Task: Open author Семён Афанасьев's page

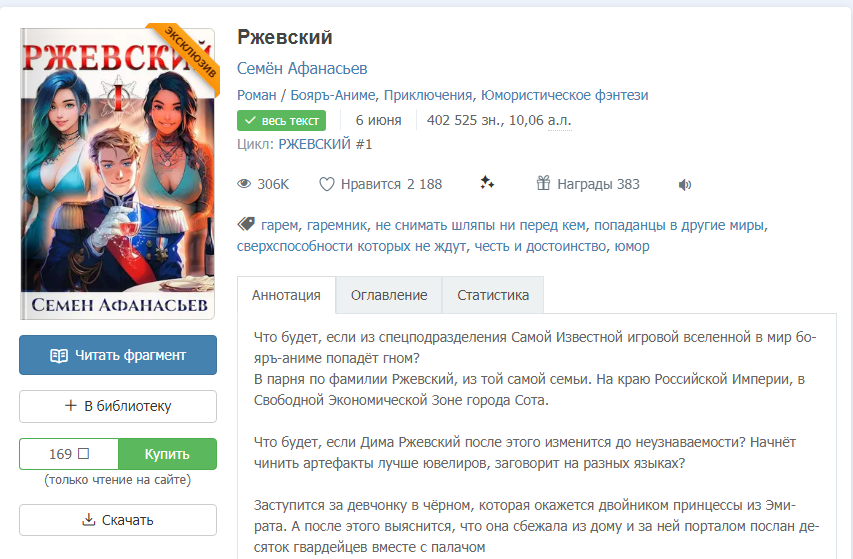Action: (x=302, y=69)
